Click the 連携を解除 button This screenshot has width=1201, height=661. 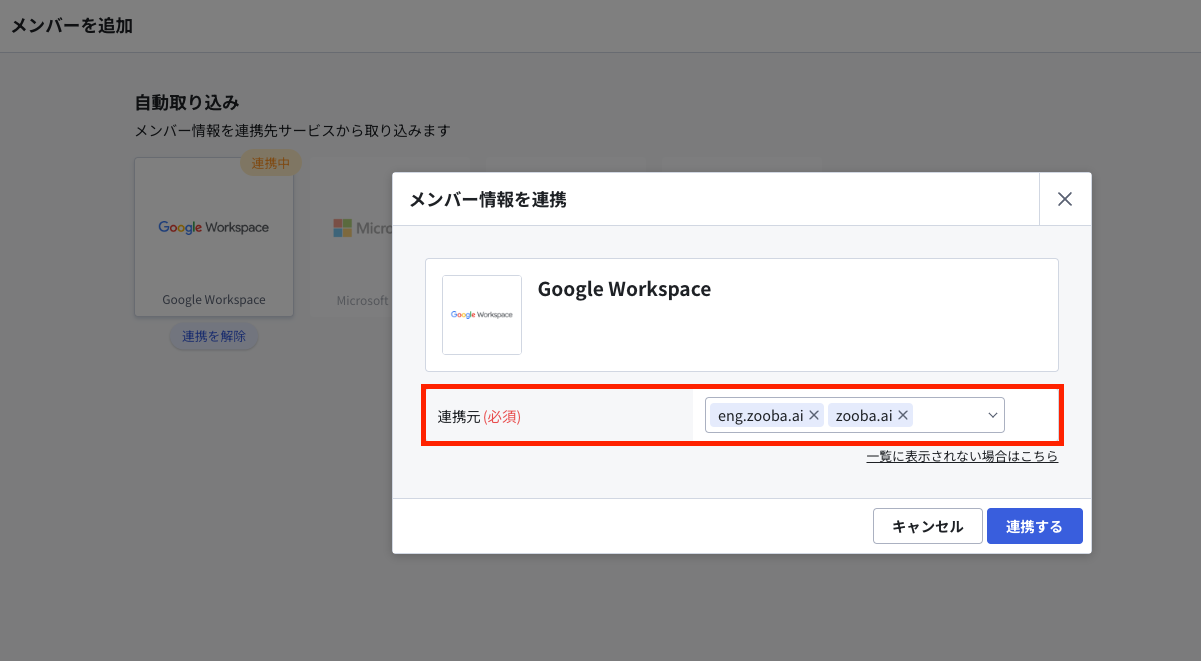[214, 336]
